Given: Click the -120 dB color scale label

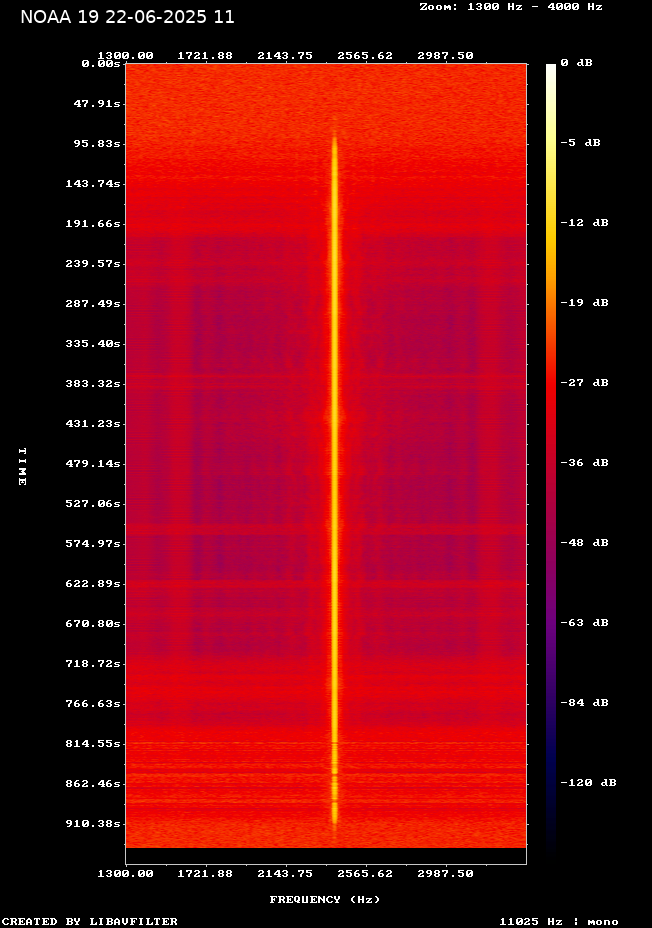Looking at the screenshot, I should (589, 782).
